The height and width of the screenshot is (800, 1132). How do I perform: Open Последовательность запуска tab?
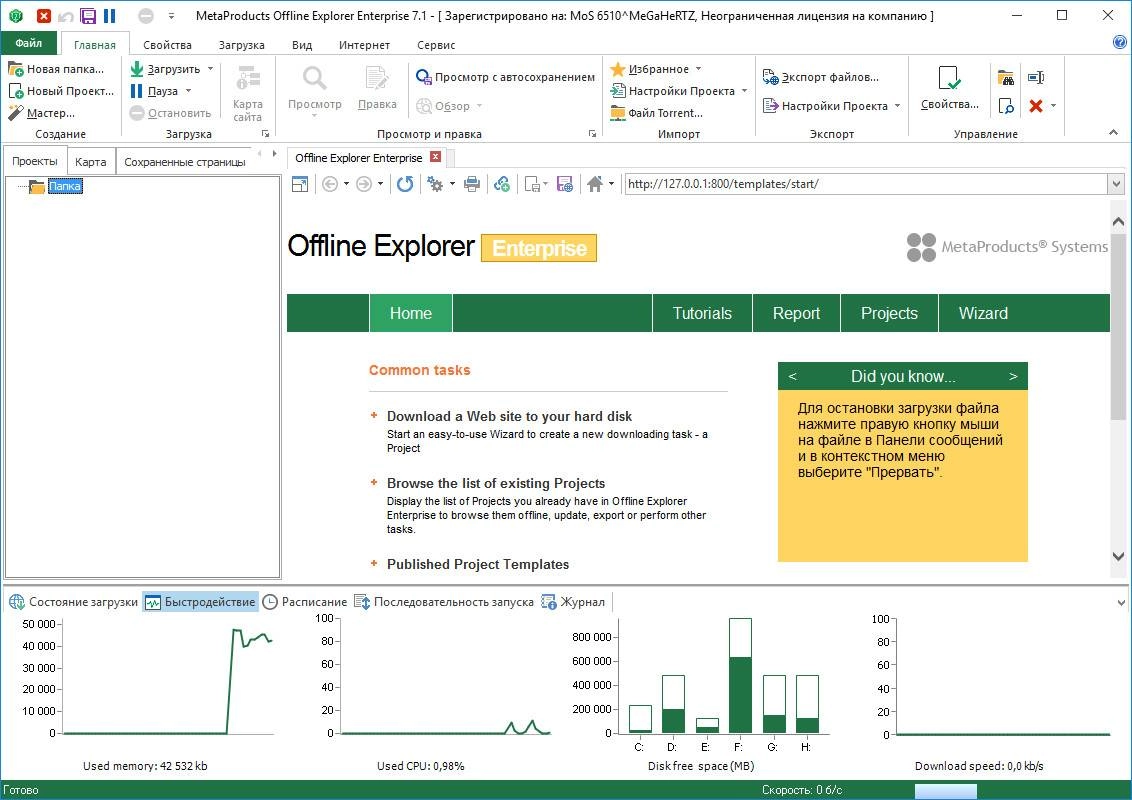click(444, 602)
